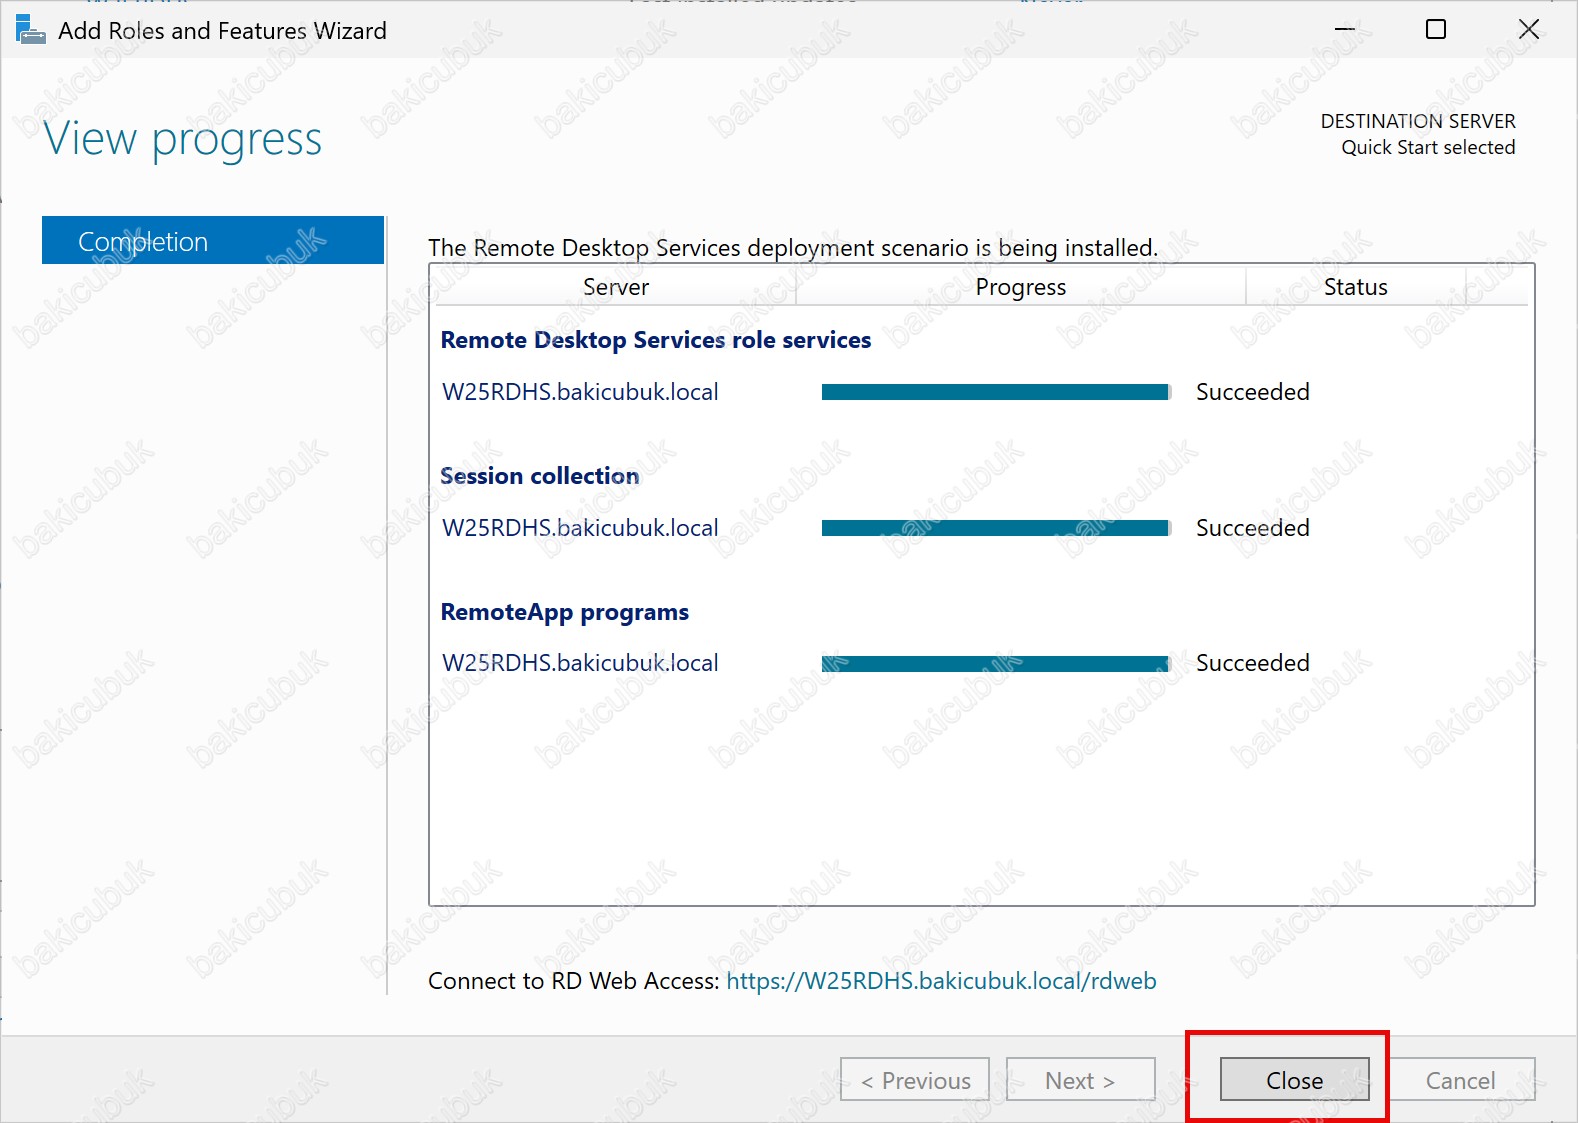Screen dimensions: 1578x1123
Task: Select the Session collection heading
Action: pos(540,476)
